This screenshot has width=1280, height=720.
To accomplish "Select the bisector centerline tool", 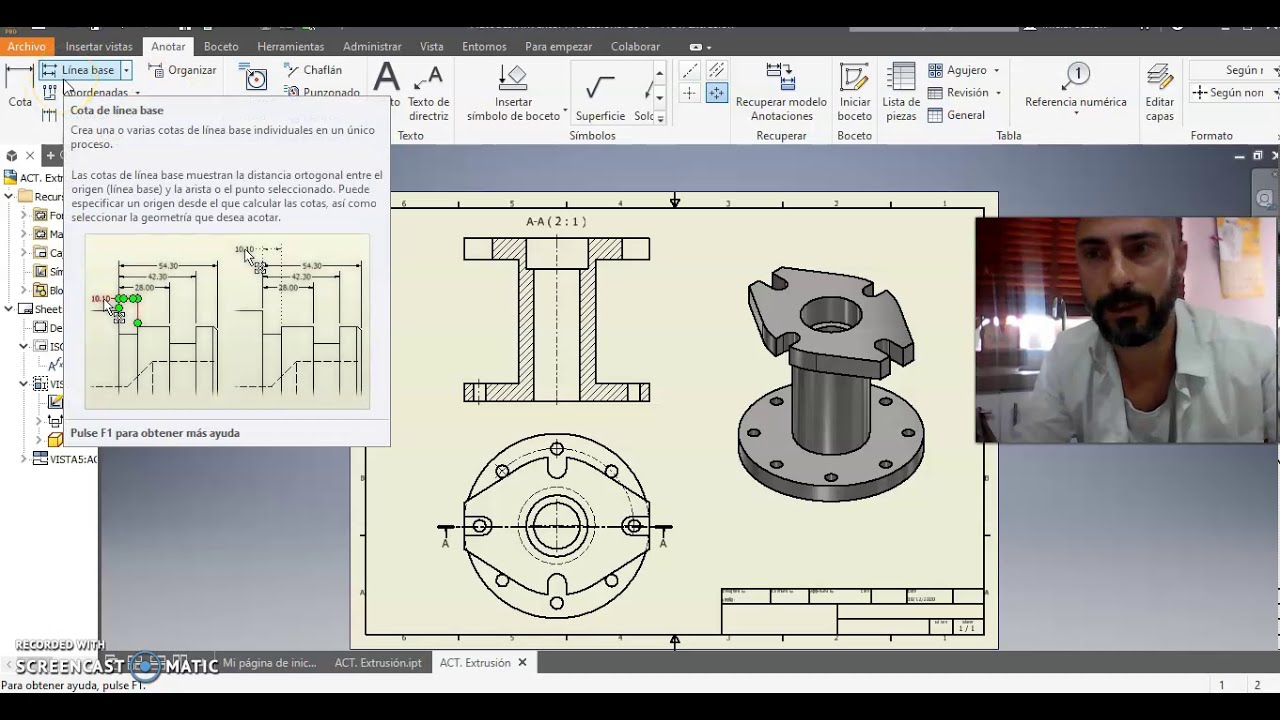I will point(716,70).
